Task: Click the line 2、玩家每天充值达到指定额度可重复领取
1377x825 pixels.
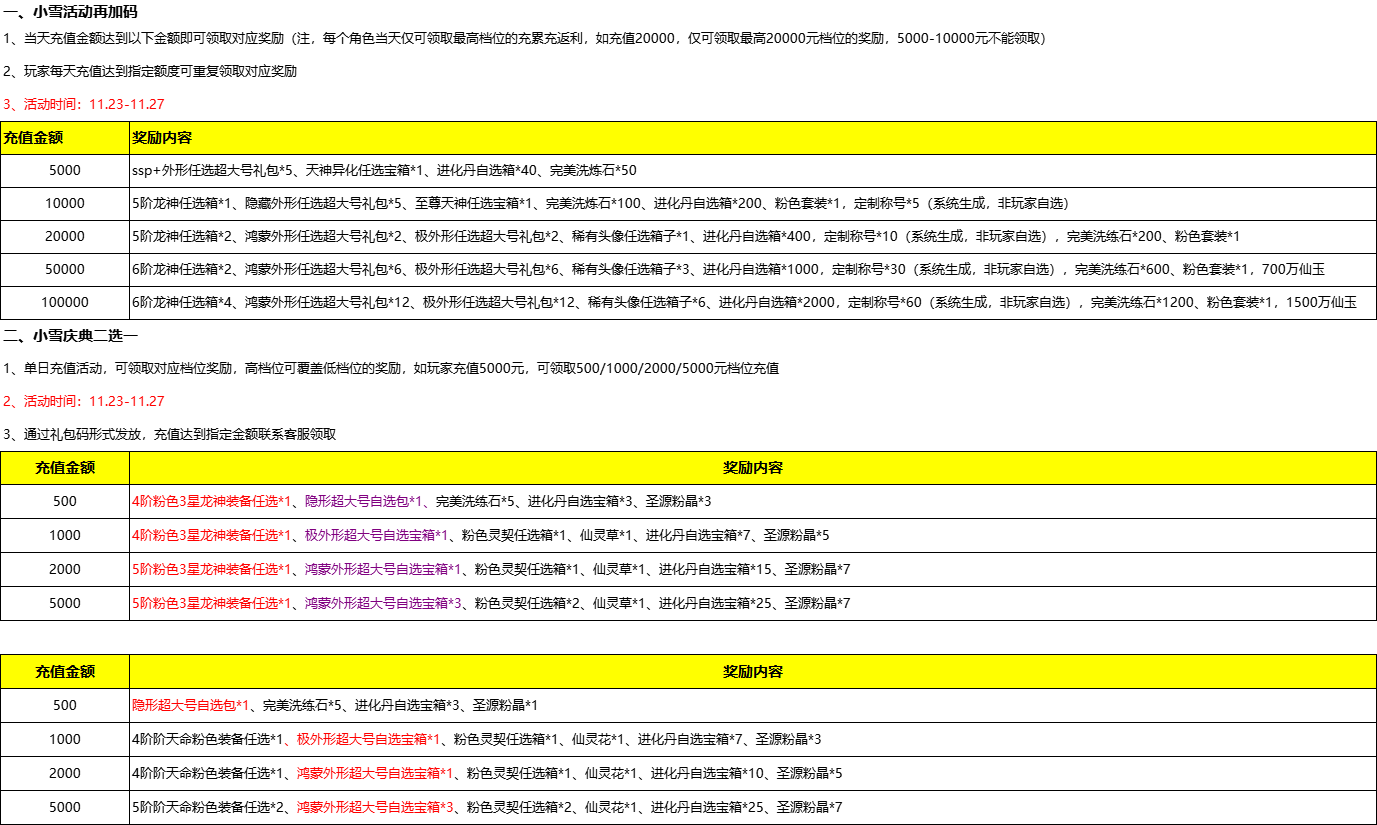Action: [x=150, y=71]
